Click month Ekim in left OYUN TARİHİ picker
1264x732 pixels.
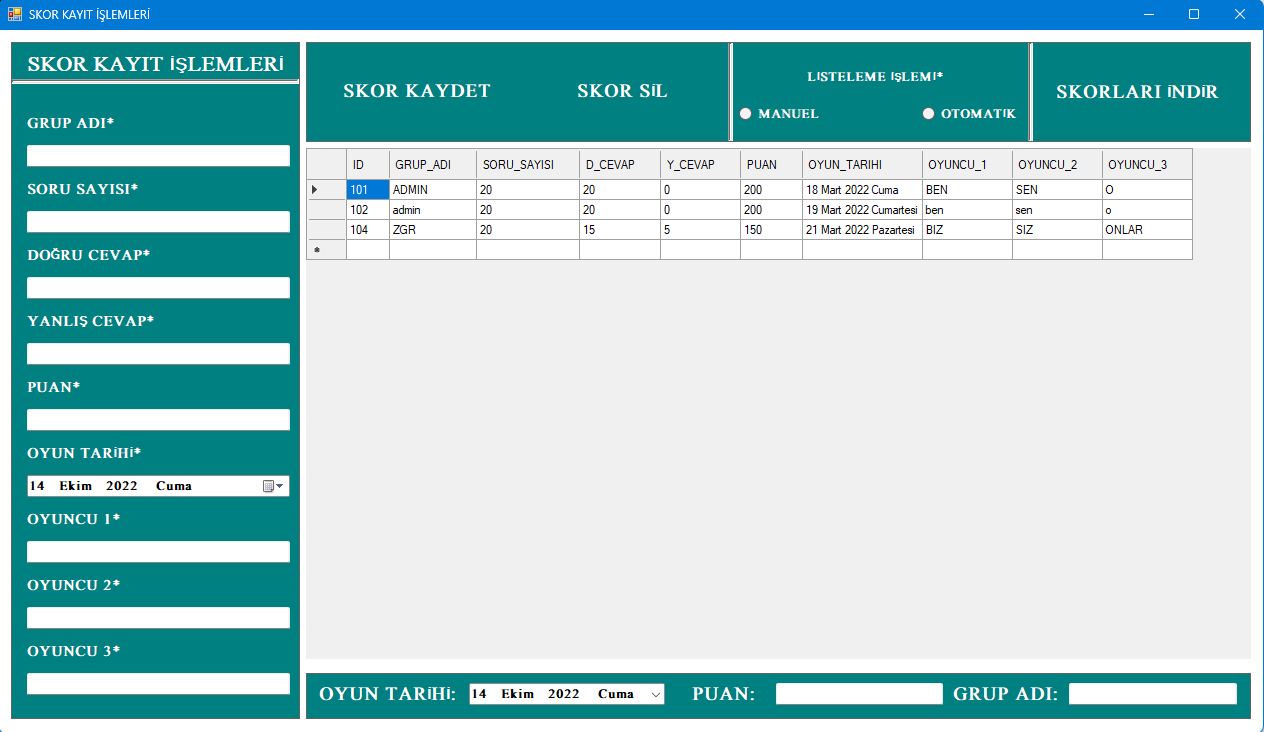coord(75,486)
